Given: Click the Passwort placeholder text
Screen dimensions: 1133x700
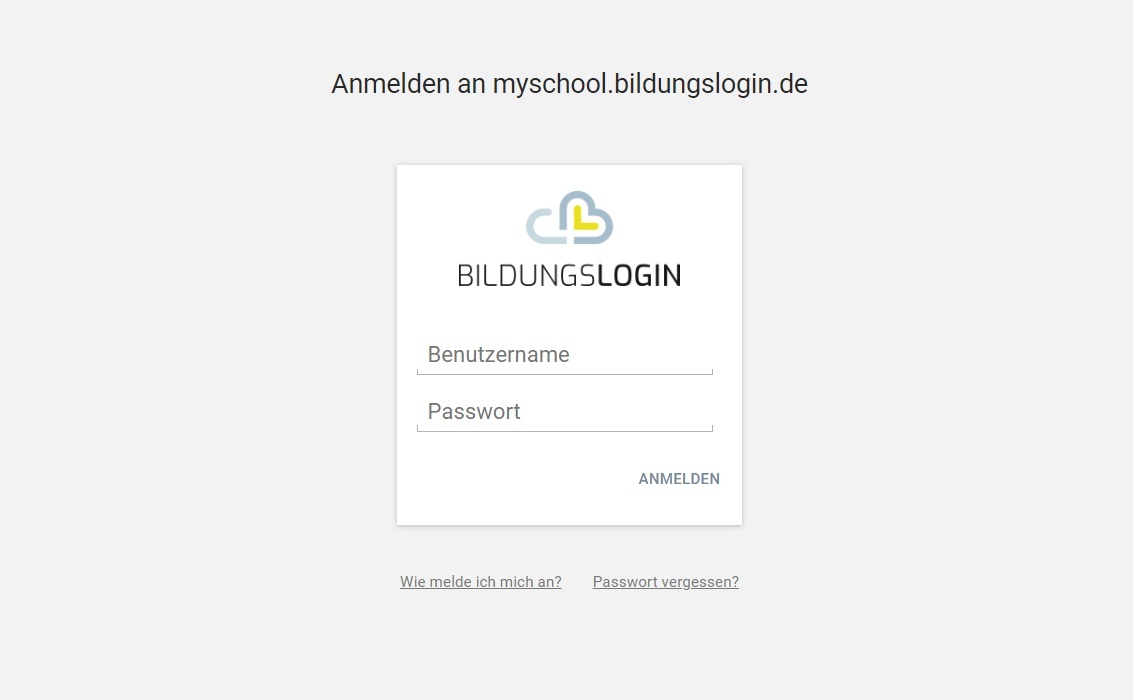Looking at the screenshot, I should [x=474, y=412].
